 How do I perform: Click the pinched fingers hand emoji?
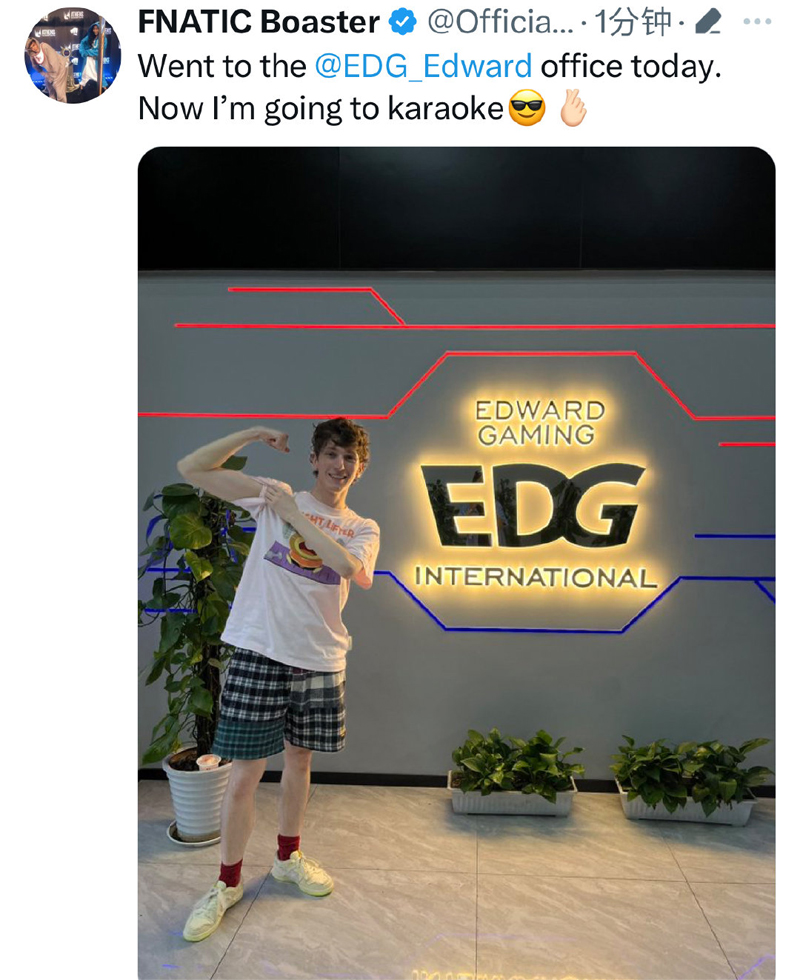point(573,108)
